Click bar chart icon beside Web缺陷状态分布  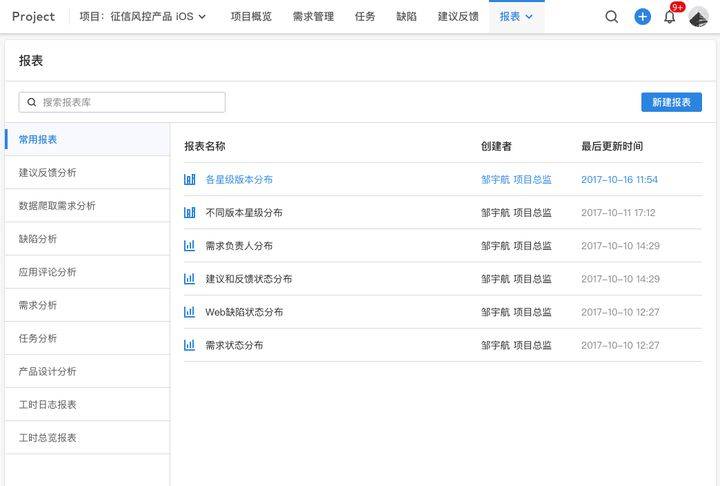190,312
